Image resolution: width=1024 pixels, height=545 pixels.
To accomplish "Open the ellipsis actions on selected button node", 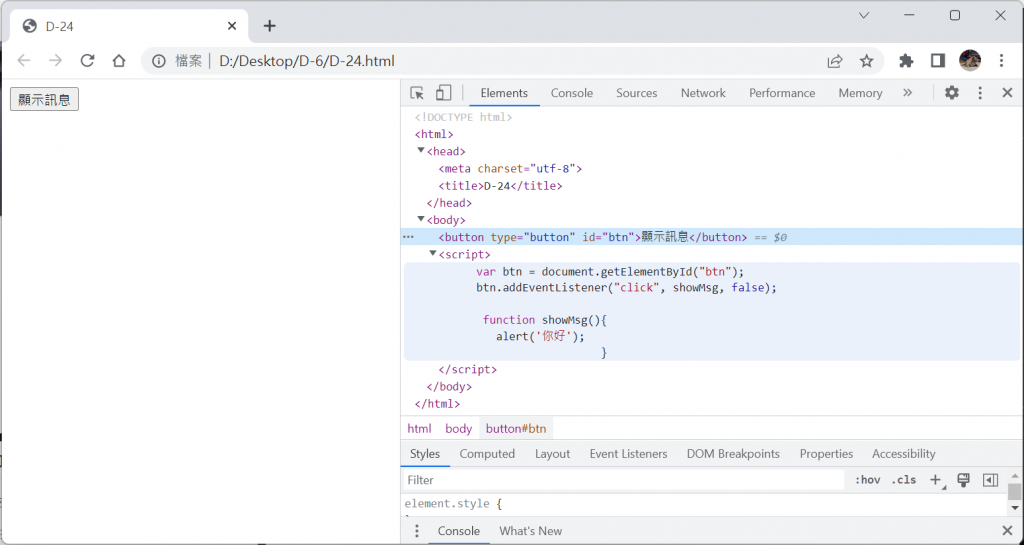I will coord(409,237).
